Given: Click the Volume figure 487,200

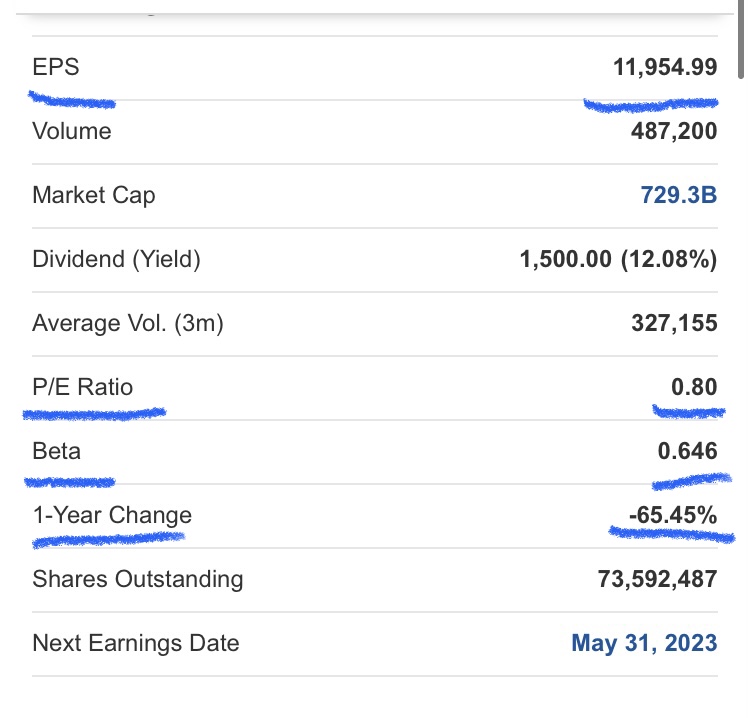Looking at the screenshot, I should (x=673, y=131).
